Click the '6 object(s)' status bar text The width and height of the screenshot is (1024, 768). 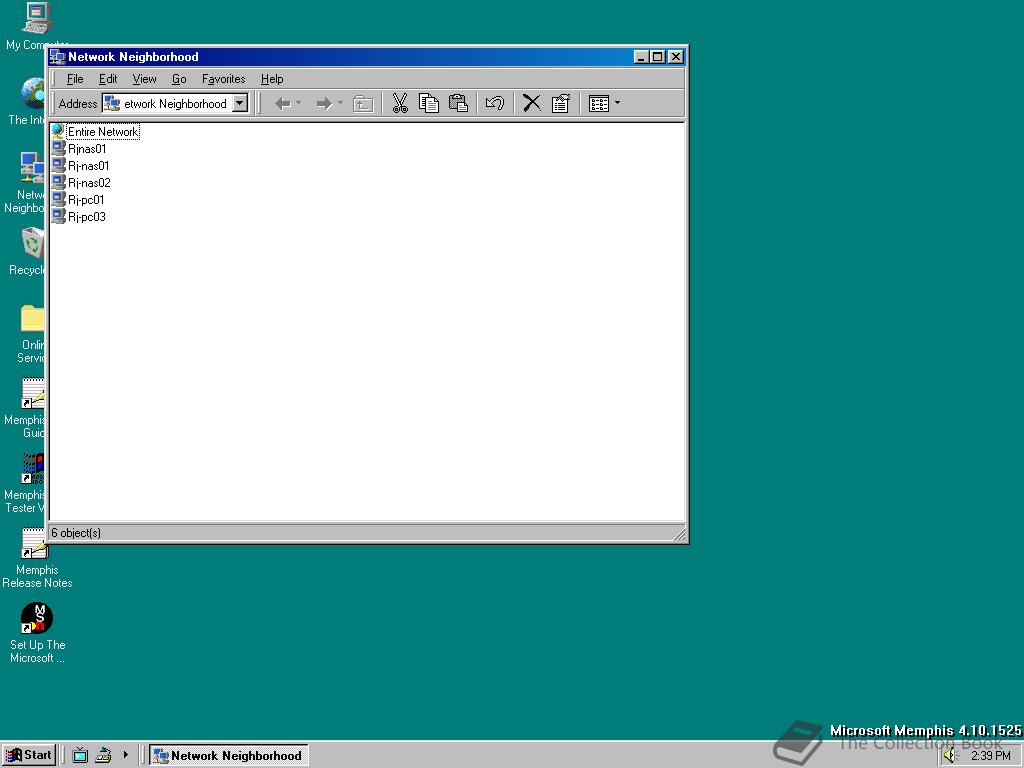[76, 533]
